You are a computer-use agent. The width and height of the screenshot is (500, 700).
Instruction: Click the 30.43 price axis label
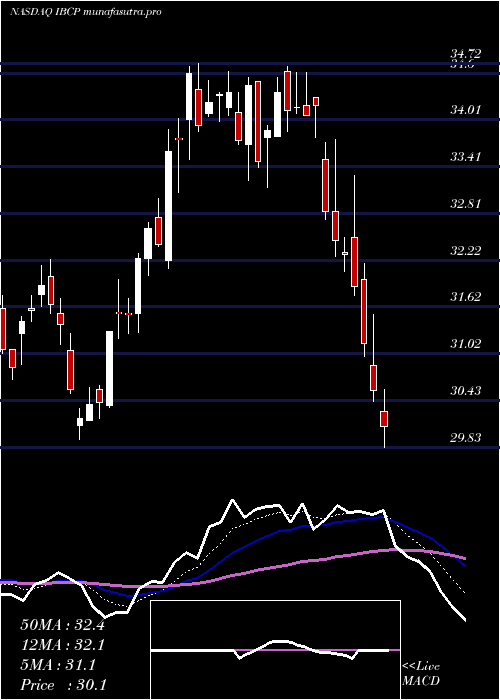[x=465, y=391]
